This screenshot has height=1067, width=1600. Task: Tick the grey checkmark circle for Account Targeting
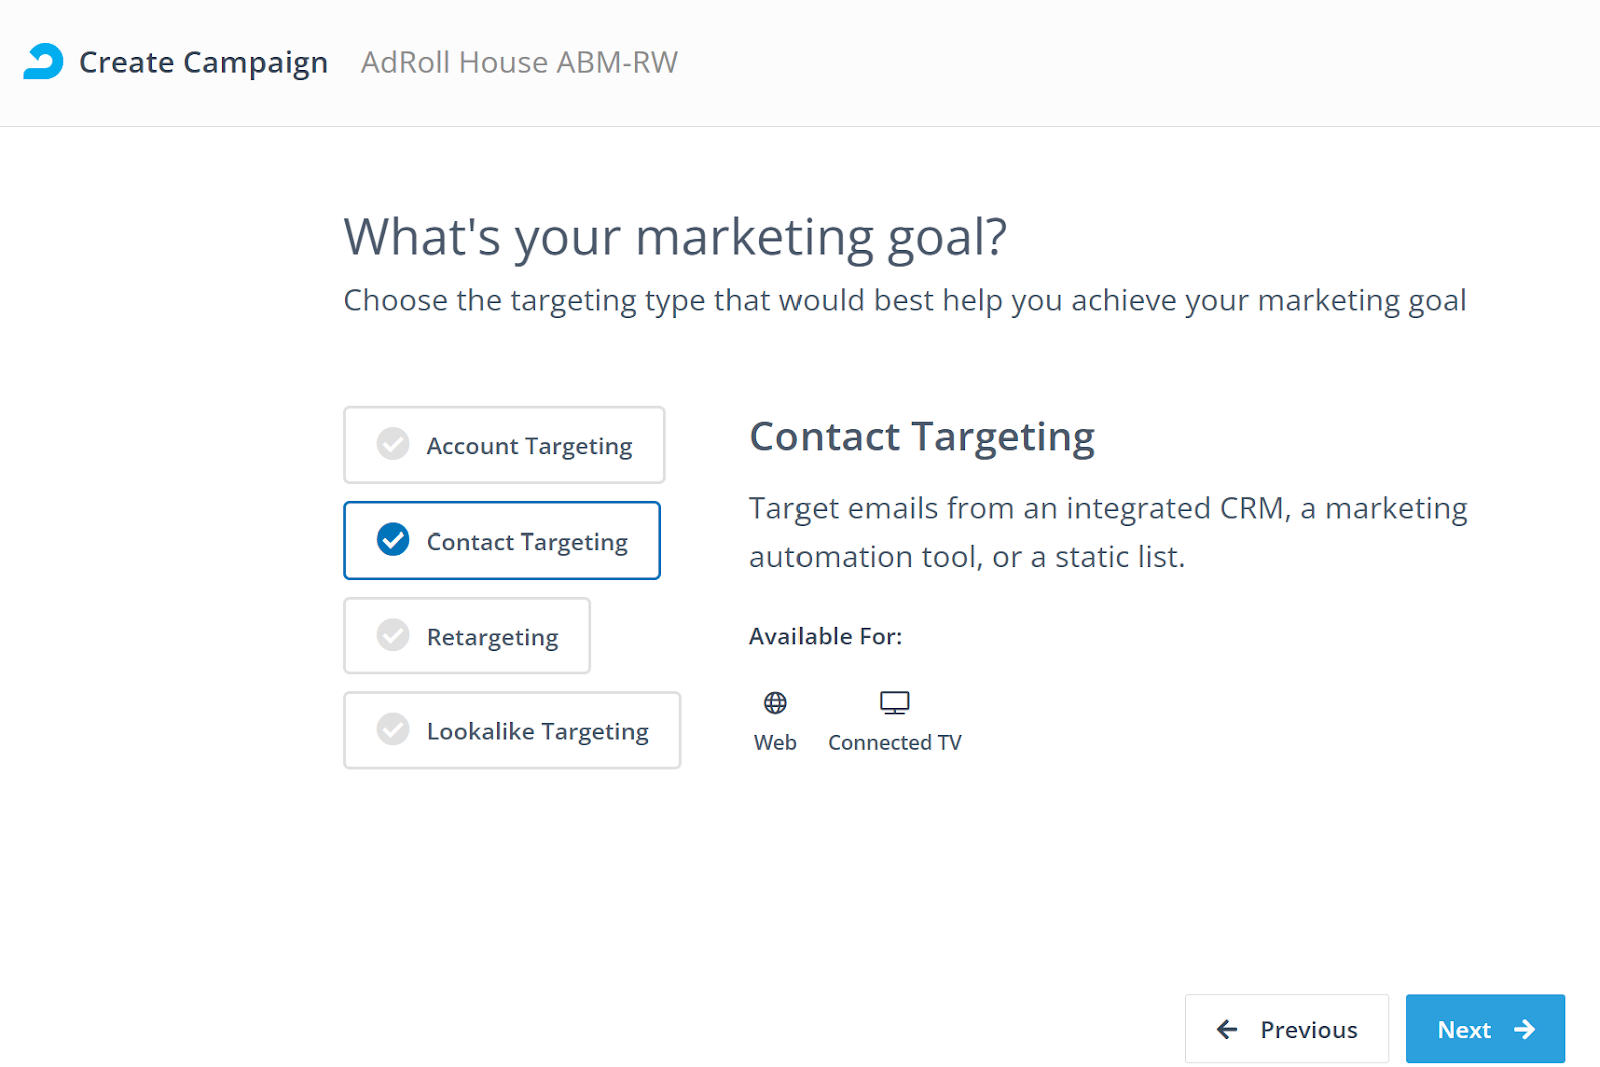click(x=393, y=444)
